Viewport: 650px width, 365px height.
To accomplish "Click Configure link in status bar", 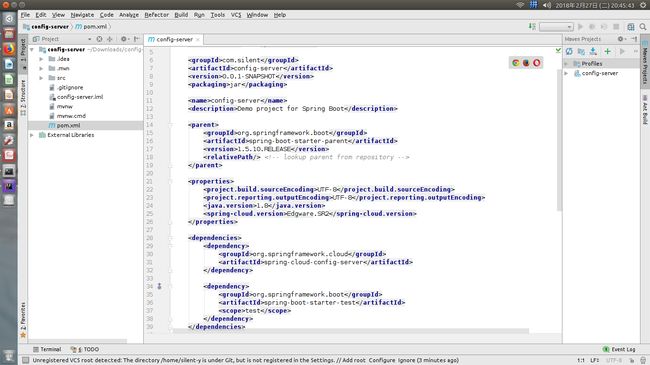I will pos(382,360).
